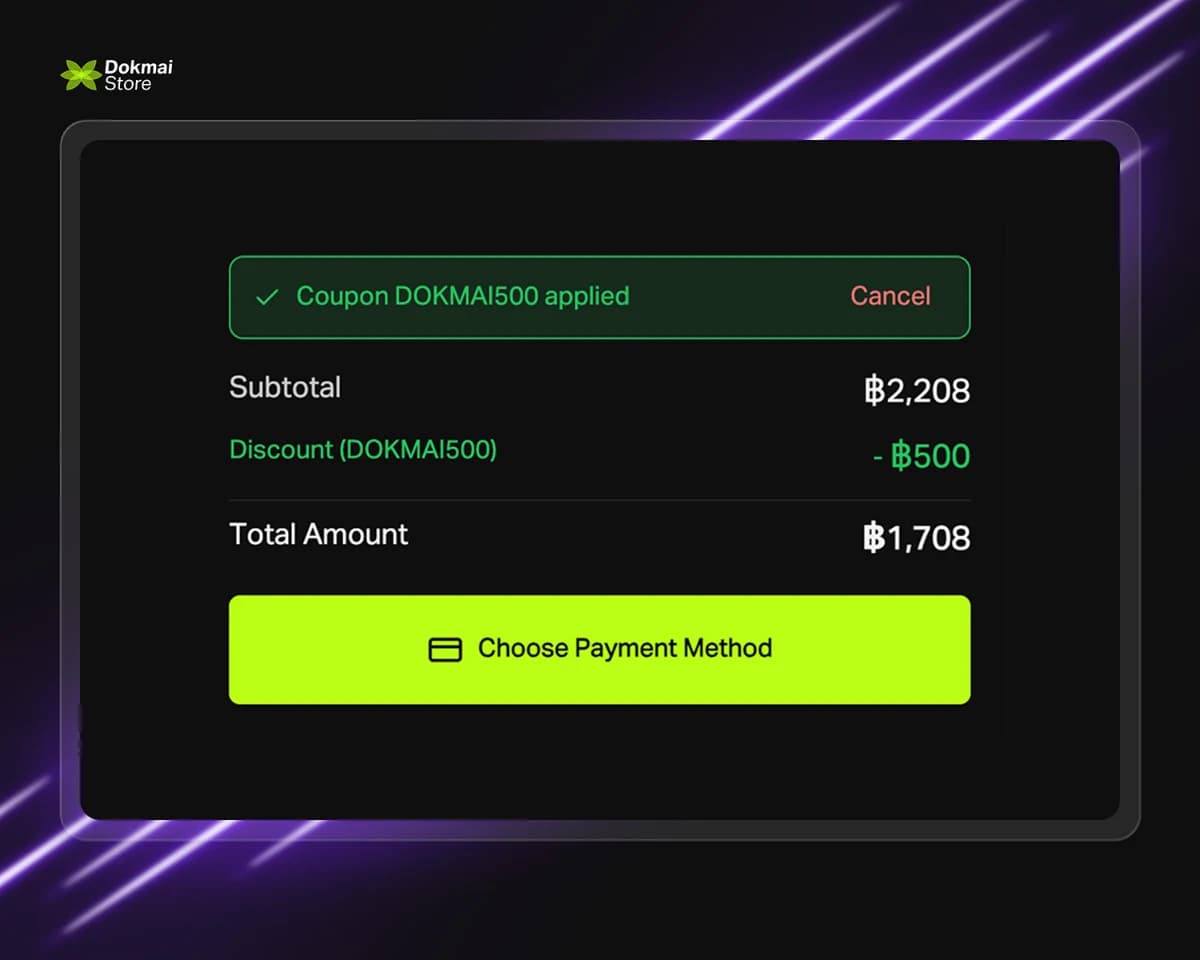Click the credit card icon
Viewport: 1200px width, 960px height.
click(445, 650)
